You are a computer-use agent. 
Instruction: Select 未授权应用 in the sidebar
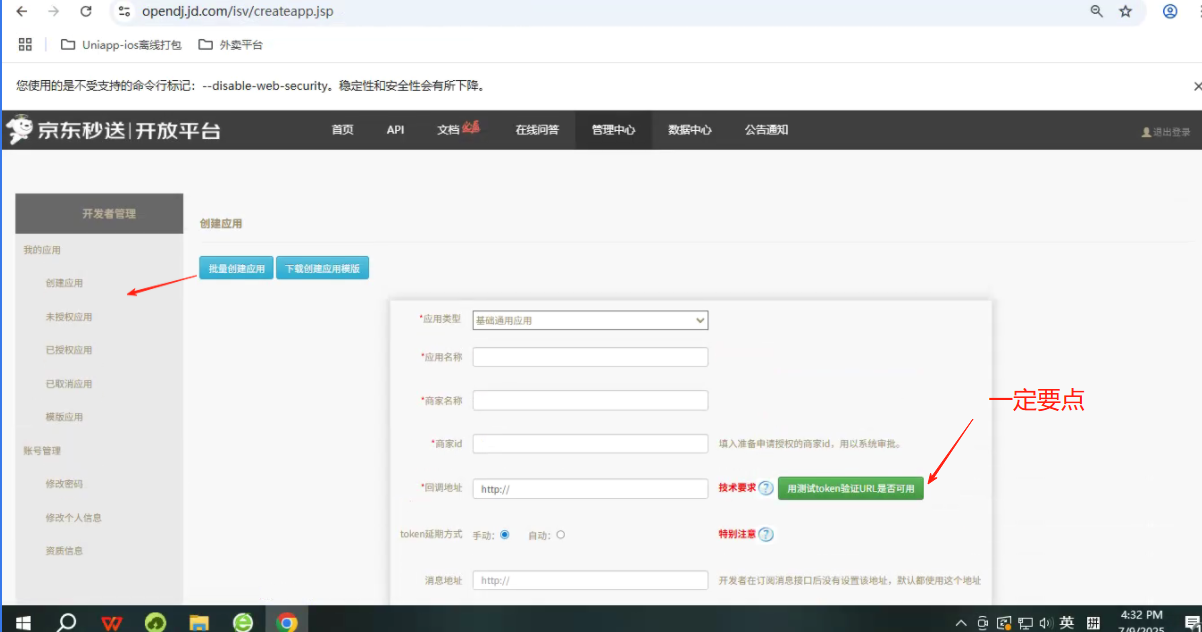pyautogui.click(x=69, y=317)
